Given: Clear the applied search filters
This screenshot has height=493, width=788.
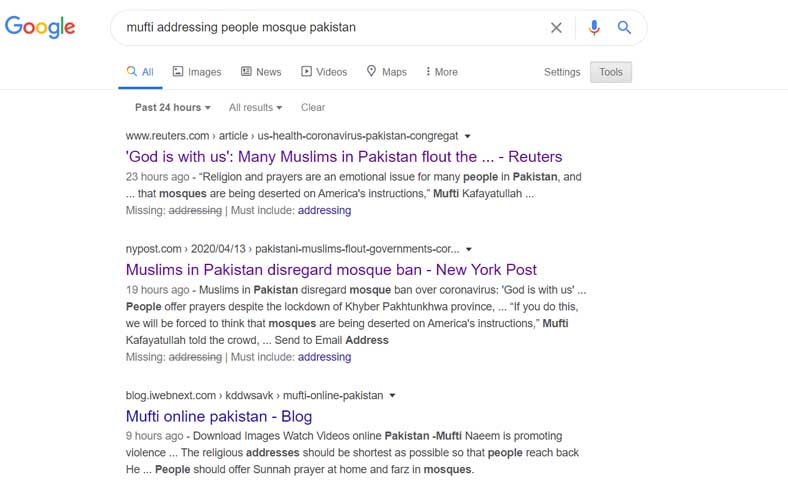Looking at the screenshot, I should point(313,108).
